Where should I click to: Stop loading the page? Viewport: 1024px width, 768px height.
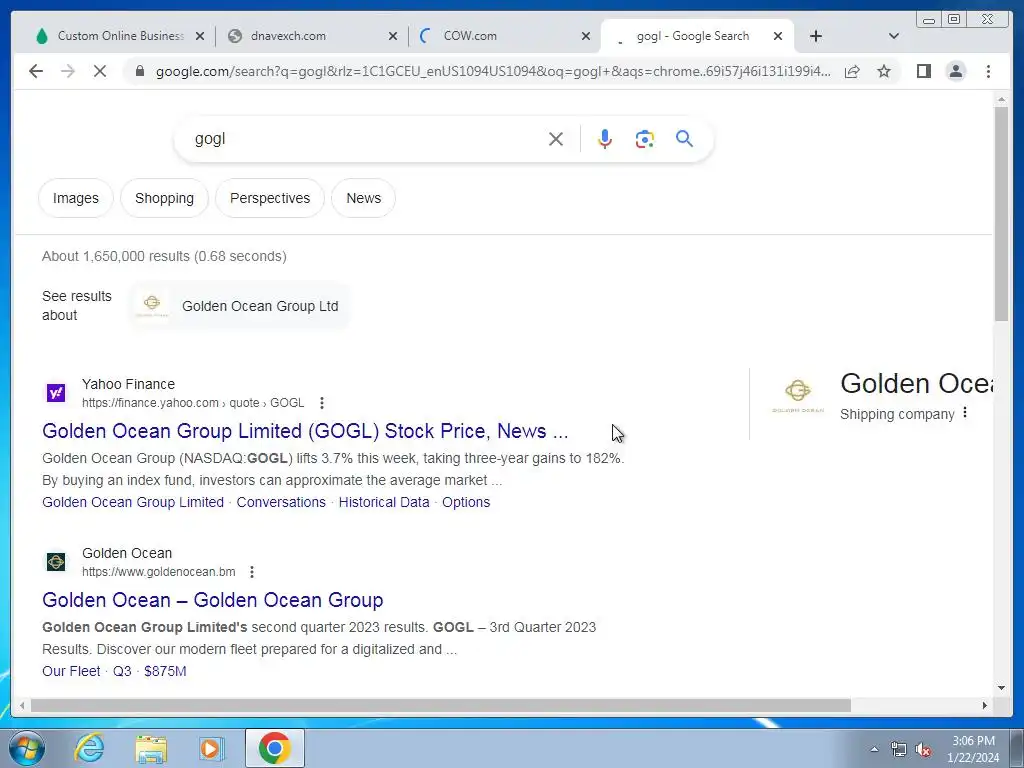[100, 71]
